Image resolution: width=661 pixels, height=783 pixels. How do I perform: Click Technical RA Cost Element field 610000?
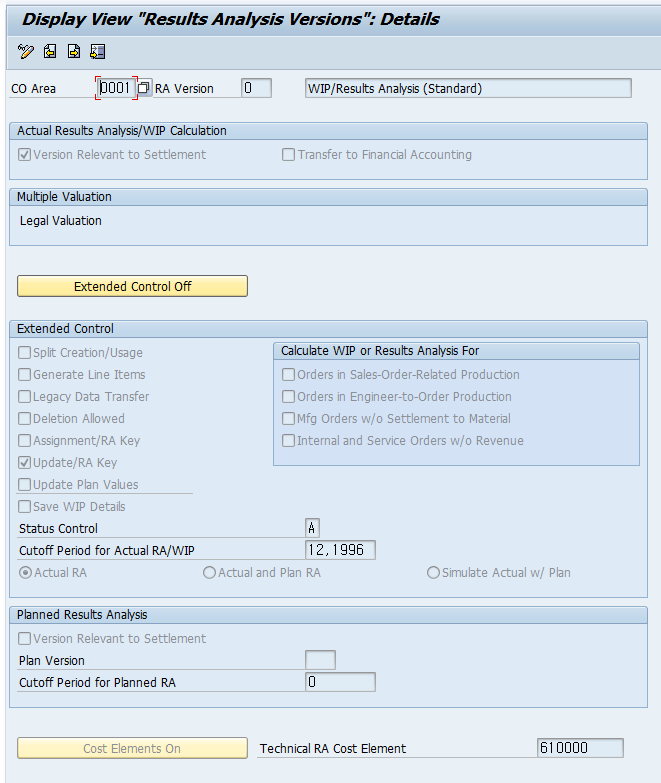[x=580, y=748]
